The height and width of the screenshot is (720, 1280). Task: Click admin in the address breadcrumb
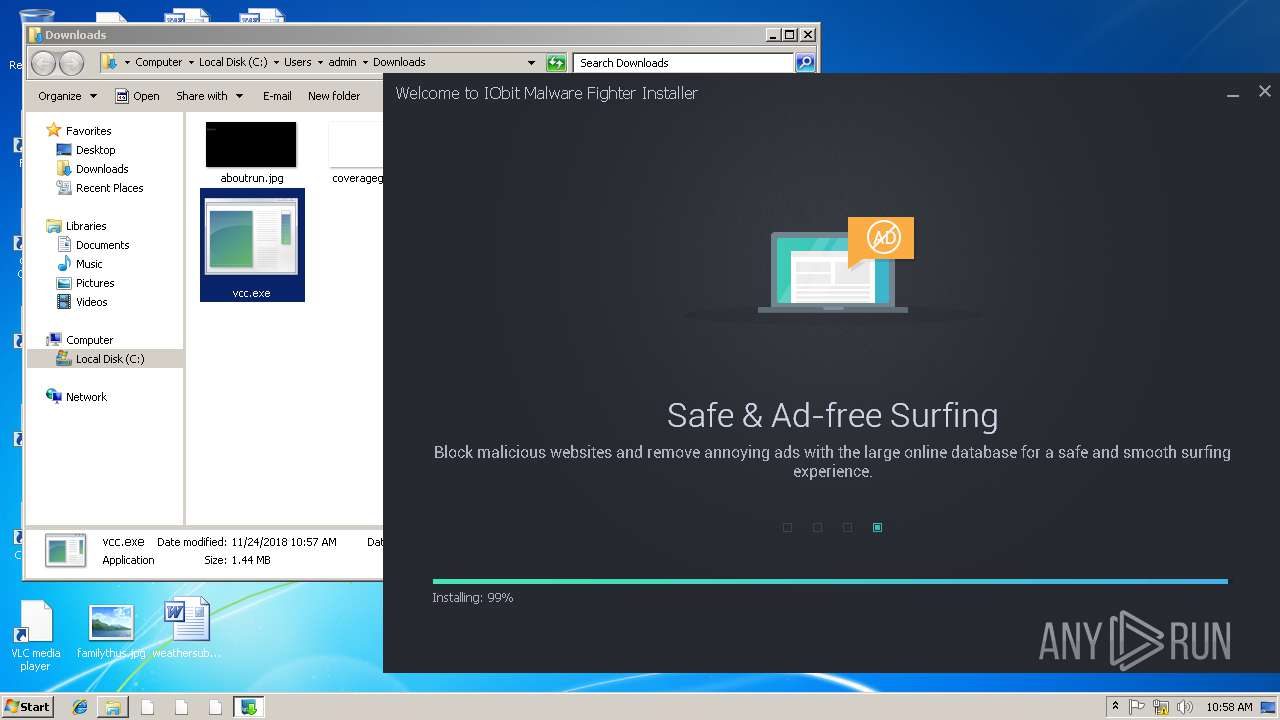click(x=343, y=62)
